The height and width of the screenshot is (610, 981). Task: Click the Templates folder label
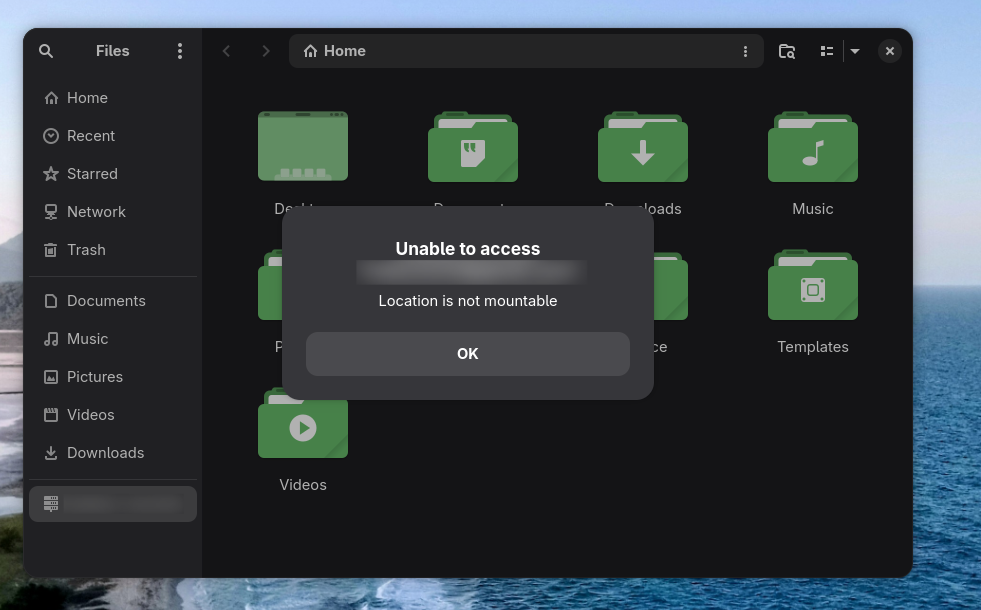click(813, 347)
